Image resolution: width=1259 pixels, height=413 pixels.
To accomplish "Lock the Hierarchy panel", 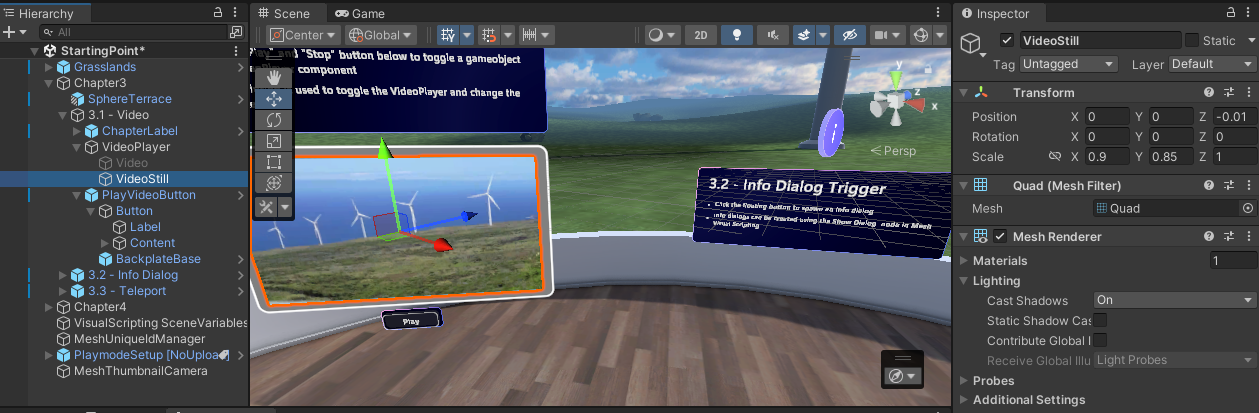I will click(x=219, y=12).
